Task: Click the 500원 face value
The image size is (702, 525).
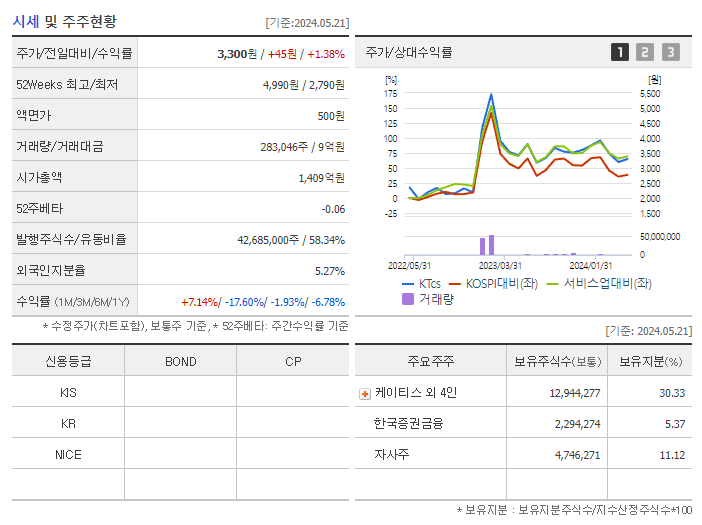Action: pyautogui.click(x=331, y=116)
